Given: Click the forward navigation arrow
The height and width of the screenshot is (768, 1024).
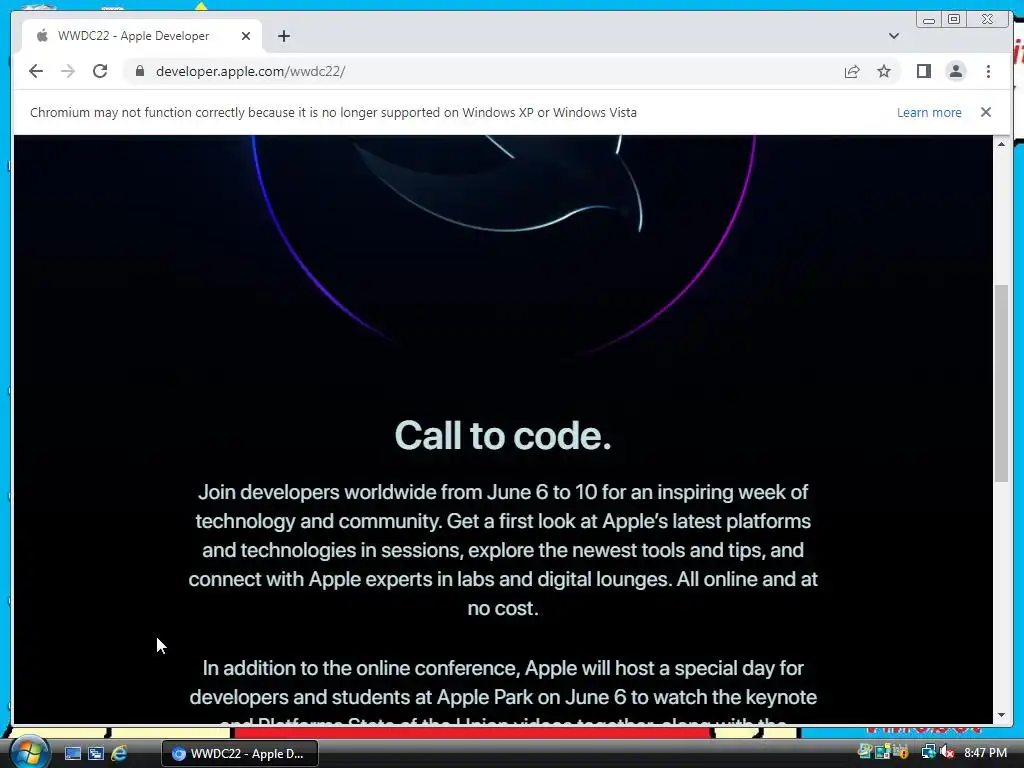Looking at the screenshot, I should (68, 71).
